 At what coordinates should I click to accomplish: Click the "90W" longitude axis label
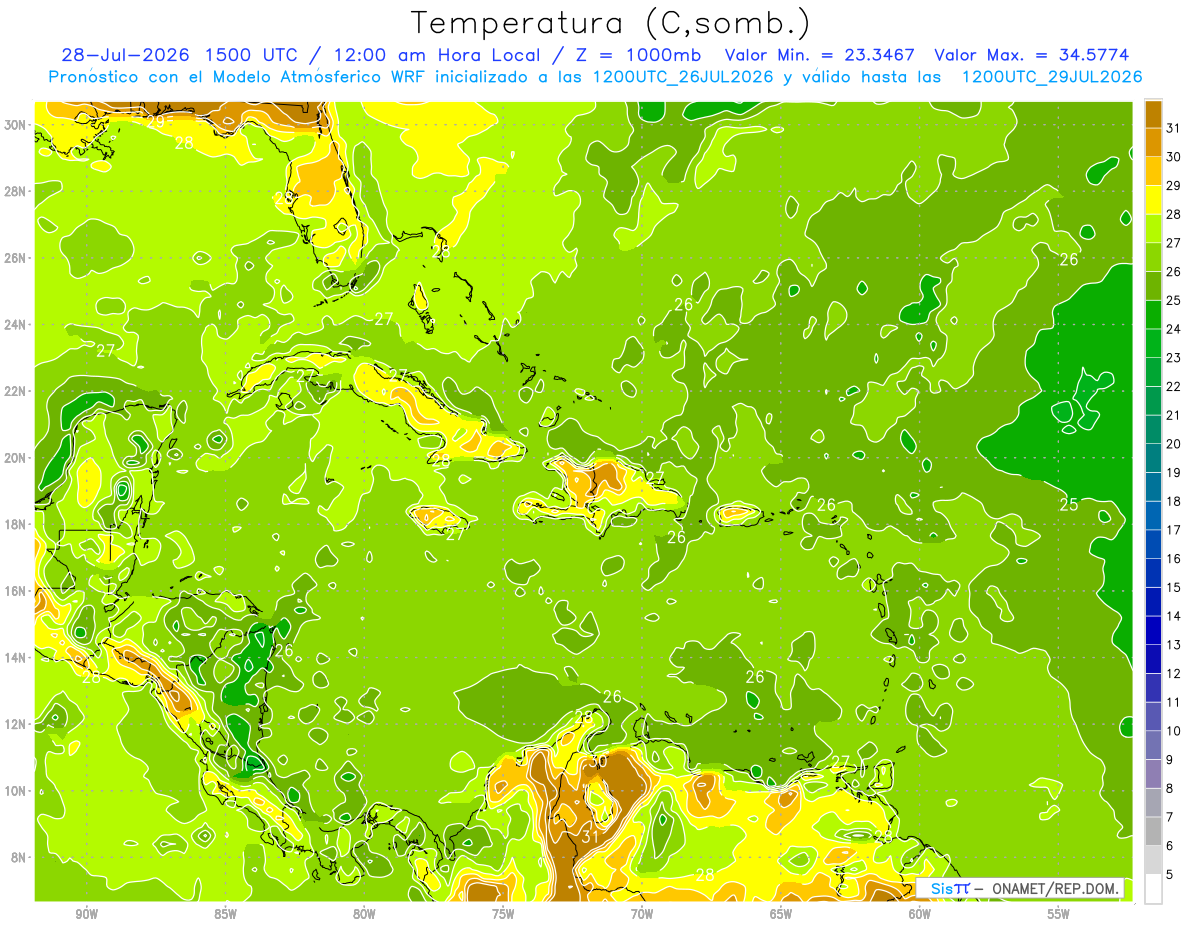point(86,914)
